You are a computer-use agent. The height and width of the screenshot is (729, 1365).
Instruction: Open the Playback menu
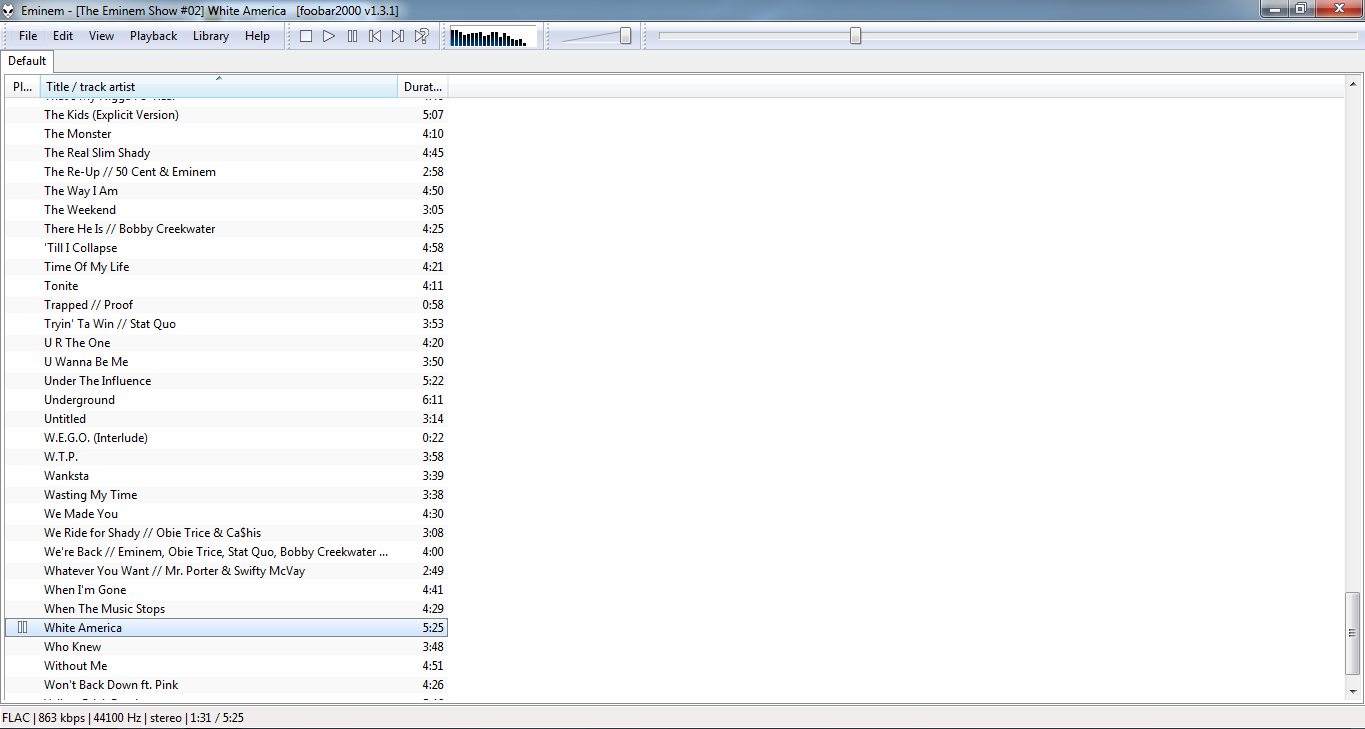point(153,36)
